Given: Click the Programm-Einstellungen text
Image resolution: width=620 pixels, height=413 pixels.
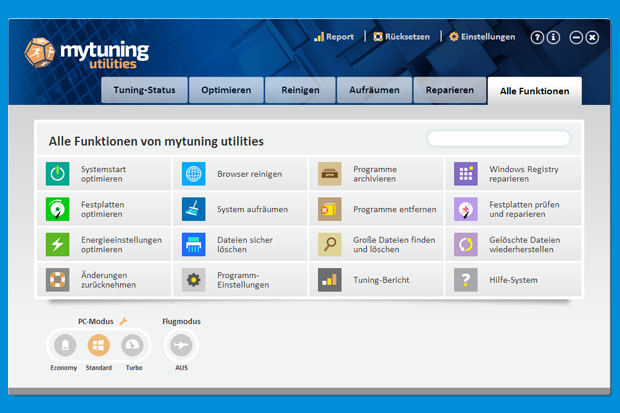Looking at the screenshot, I should pos(243,280).
